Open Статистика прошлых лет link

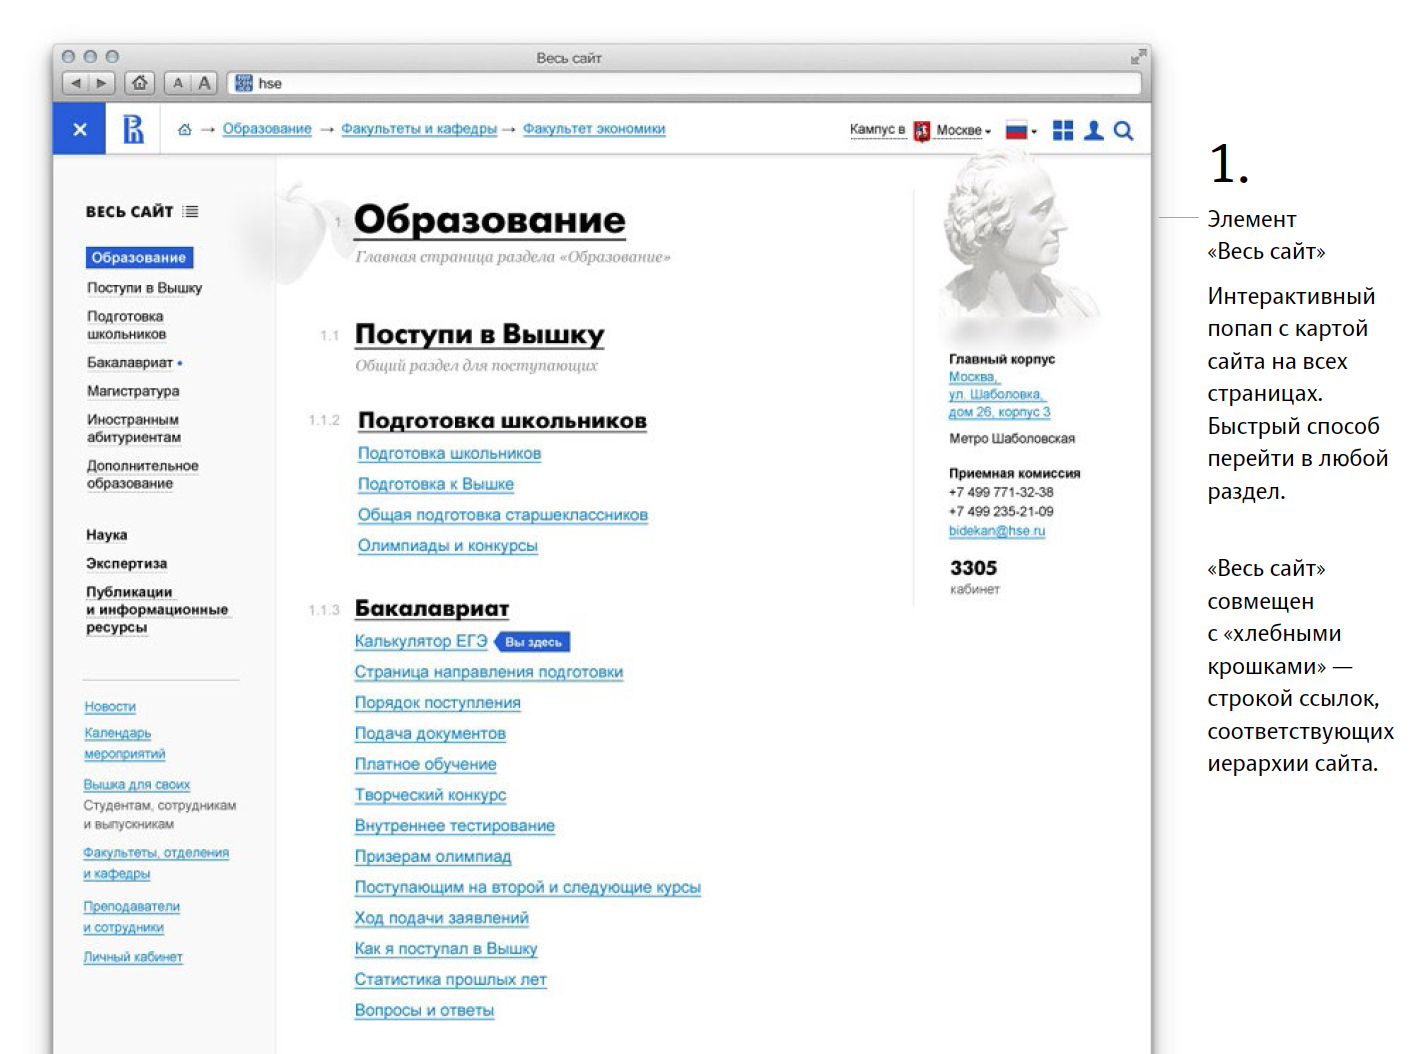[x=451, y=980]
